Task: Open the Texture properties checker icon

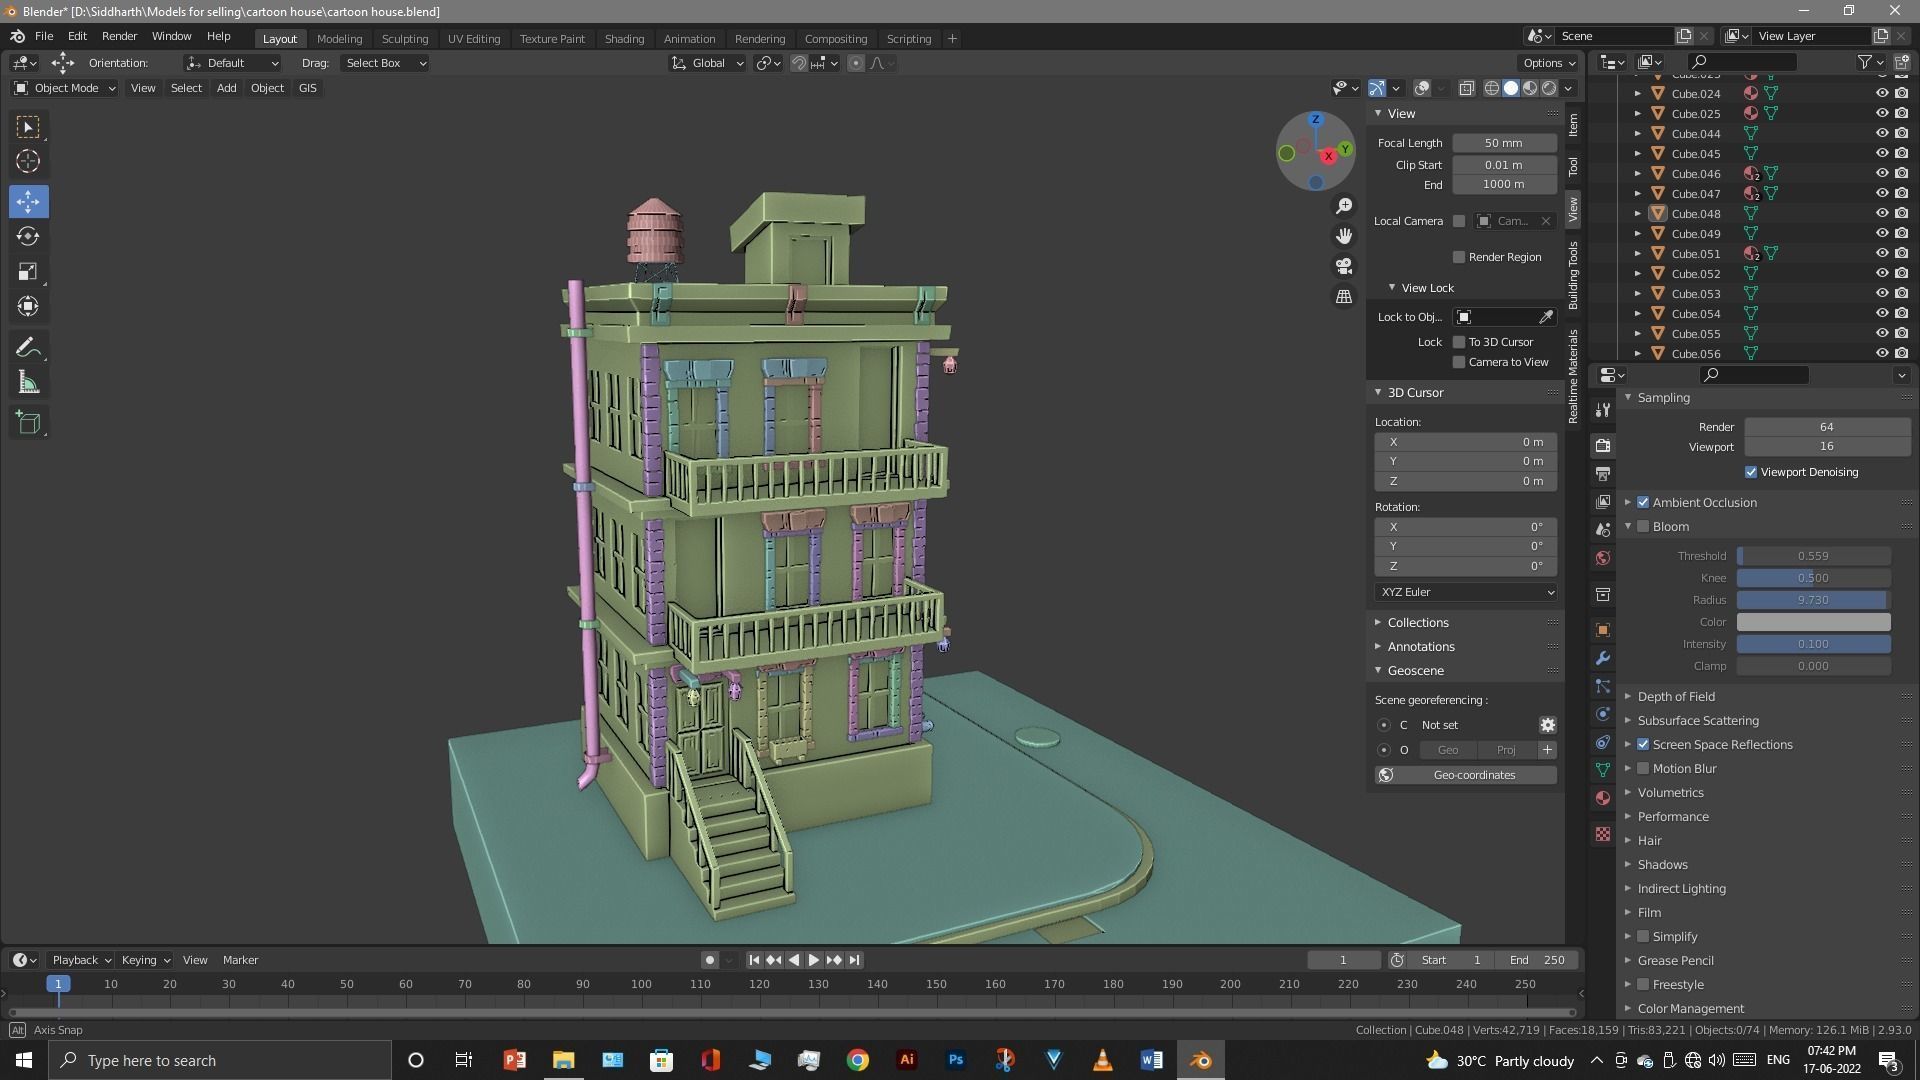Action: pyautogui.click(x=1603, y=834)
